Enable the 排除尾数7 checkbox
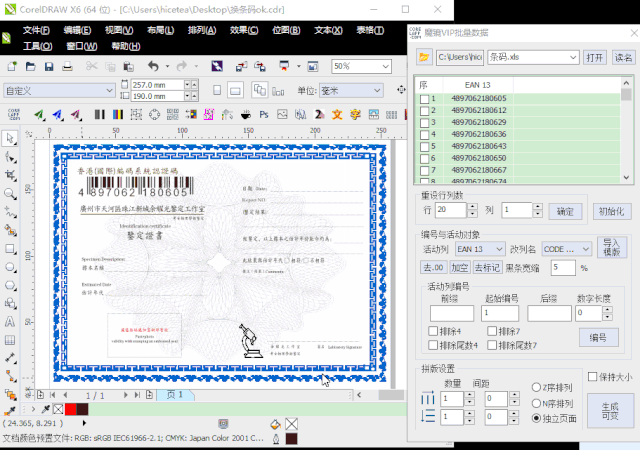Viewport: 640px width, 450px height. [x=492, y=345]
